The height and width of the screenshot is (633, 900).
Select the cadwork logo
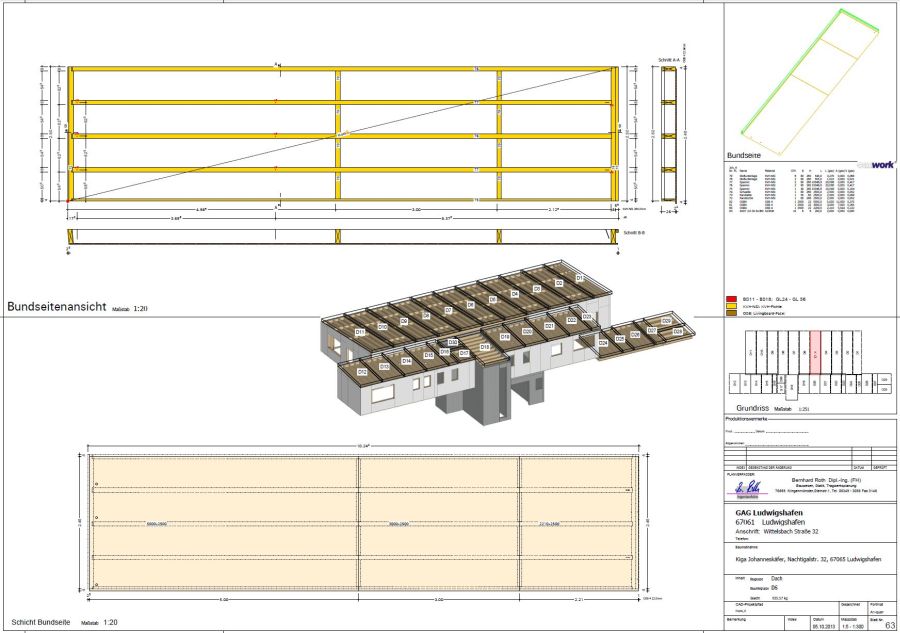click(875, 165)
